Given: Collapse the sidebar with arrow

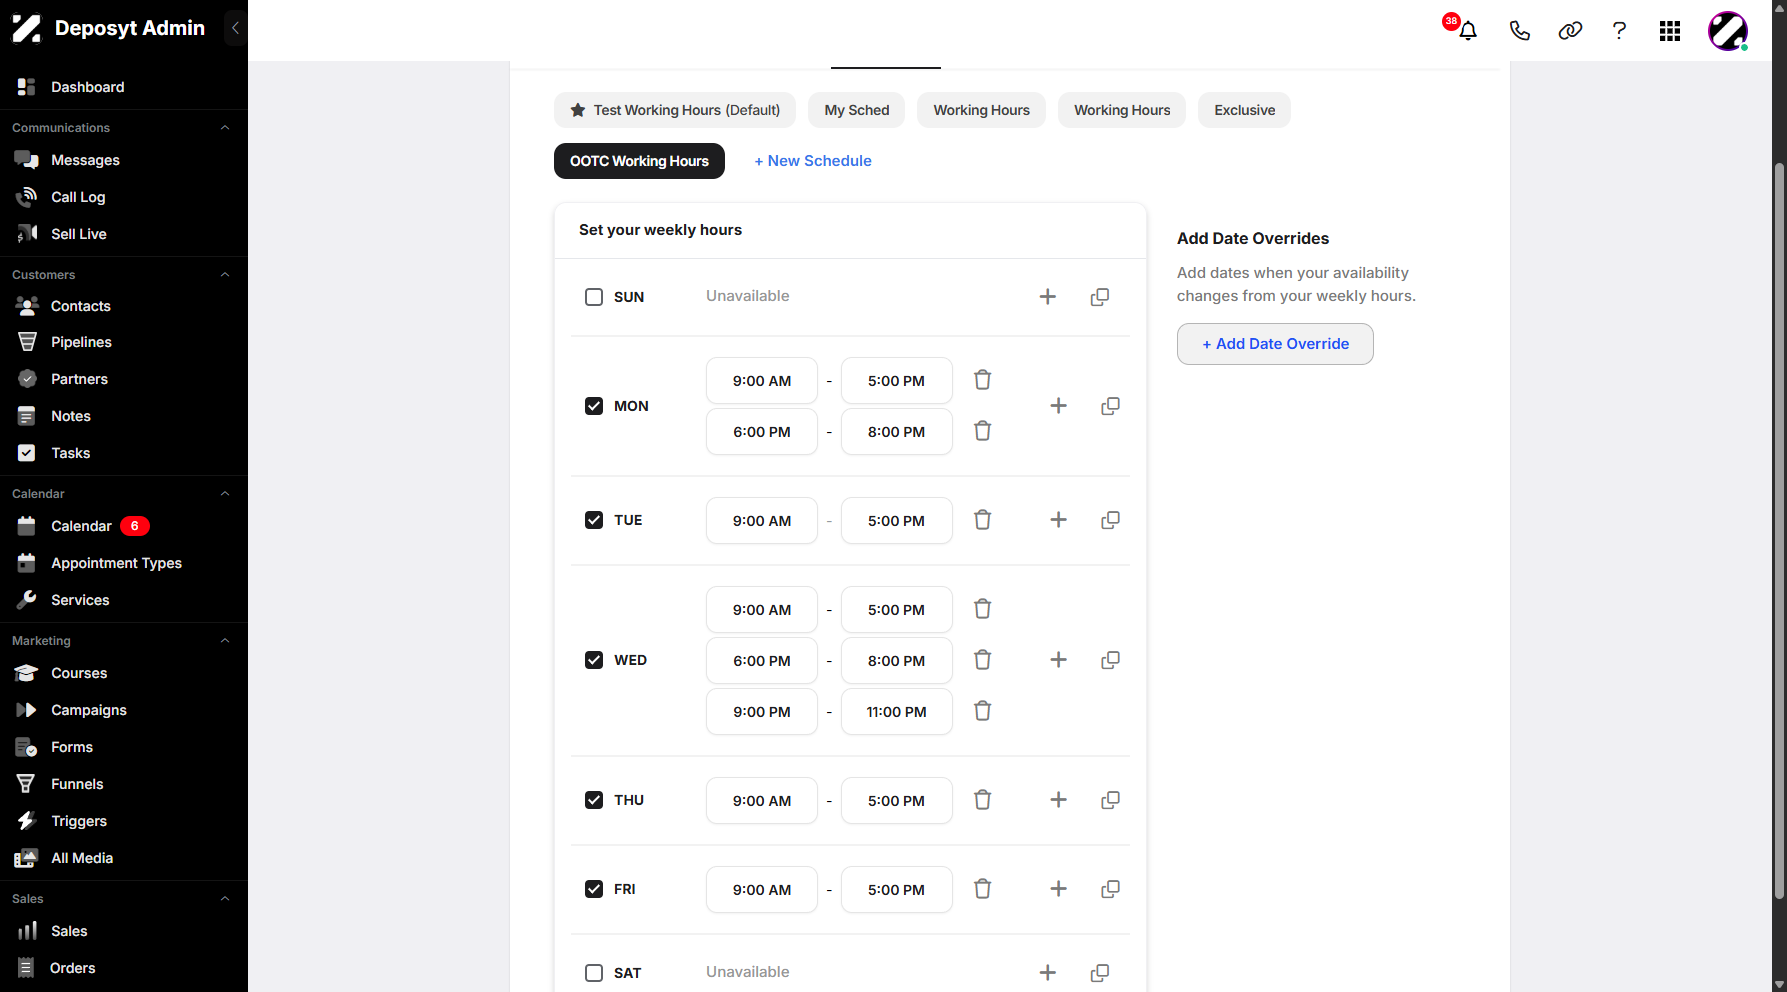Looking at the screenshot, I should pyautogui.click(x=235, y=28).
